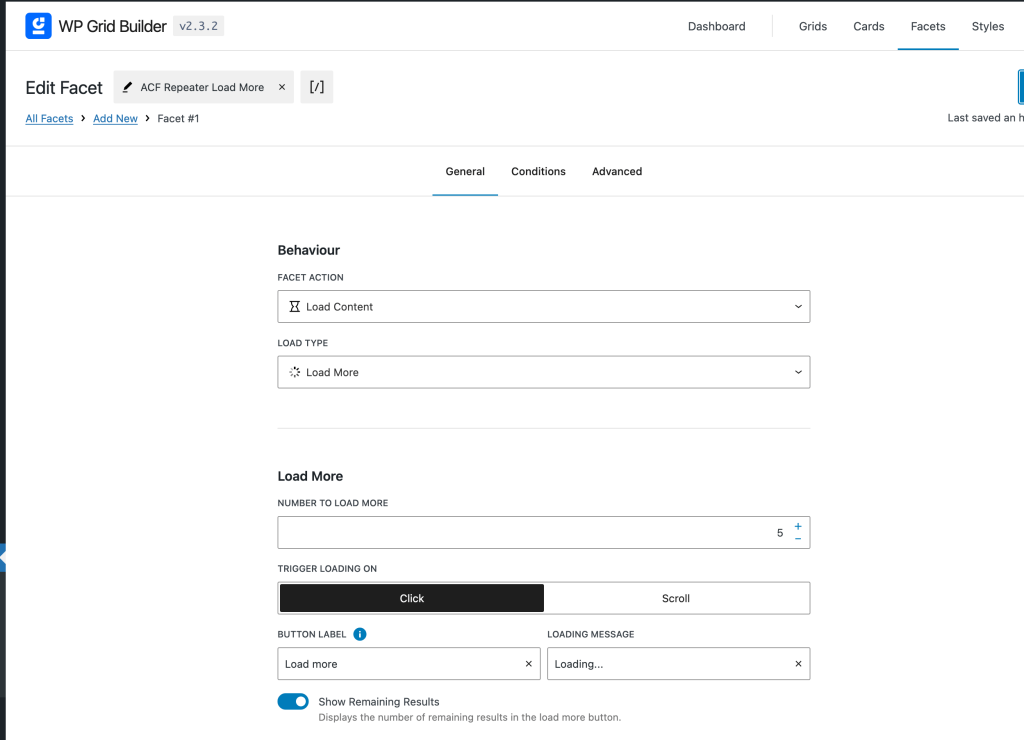The height and width of the screenshot is (740, 1024).
Task: Go to the Grids section
Action: pos(812,26)
